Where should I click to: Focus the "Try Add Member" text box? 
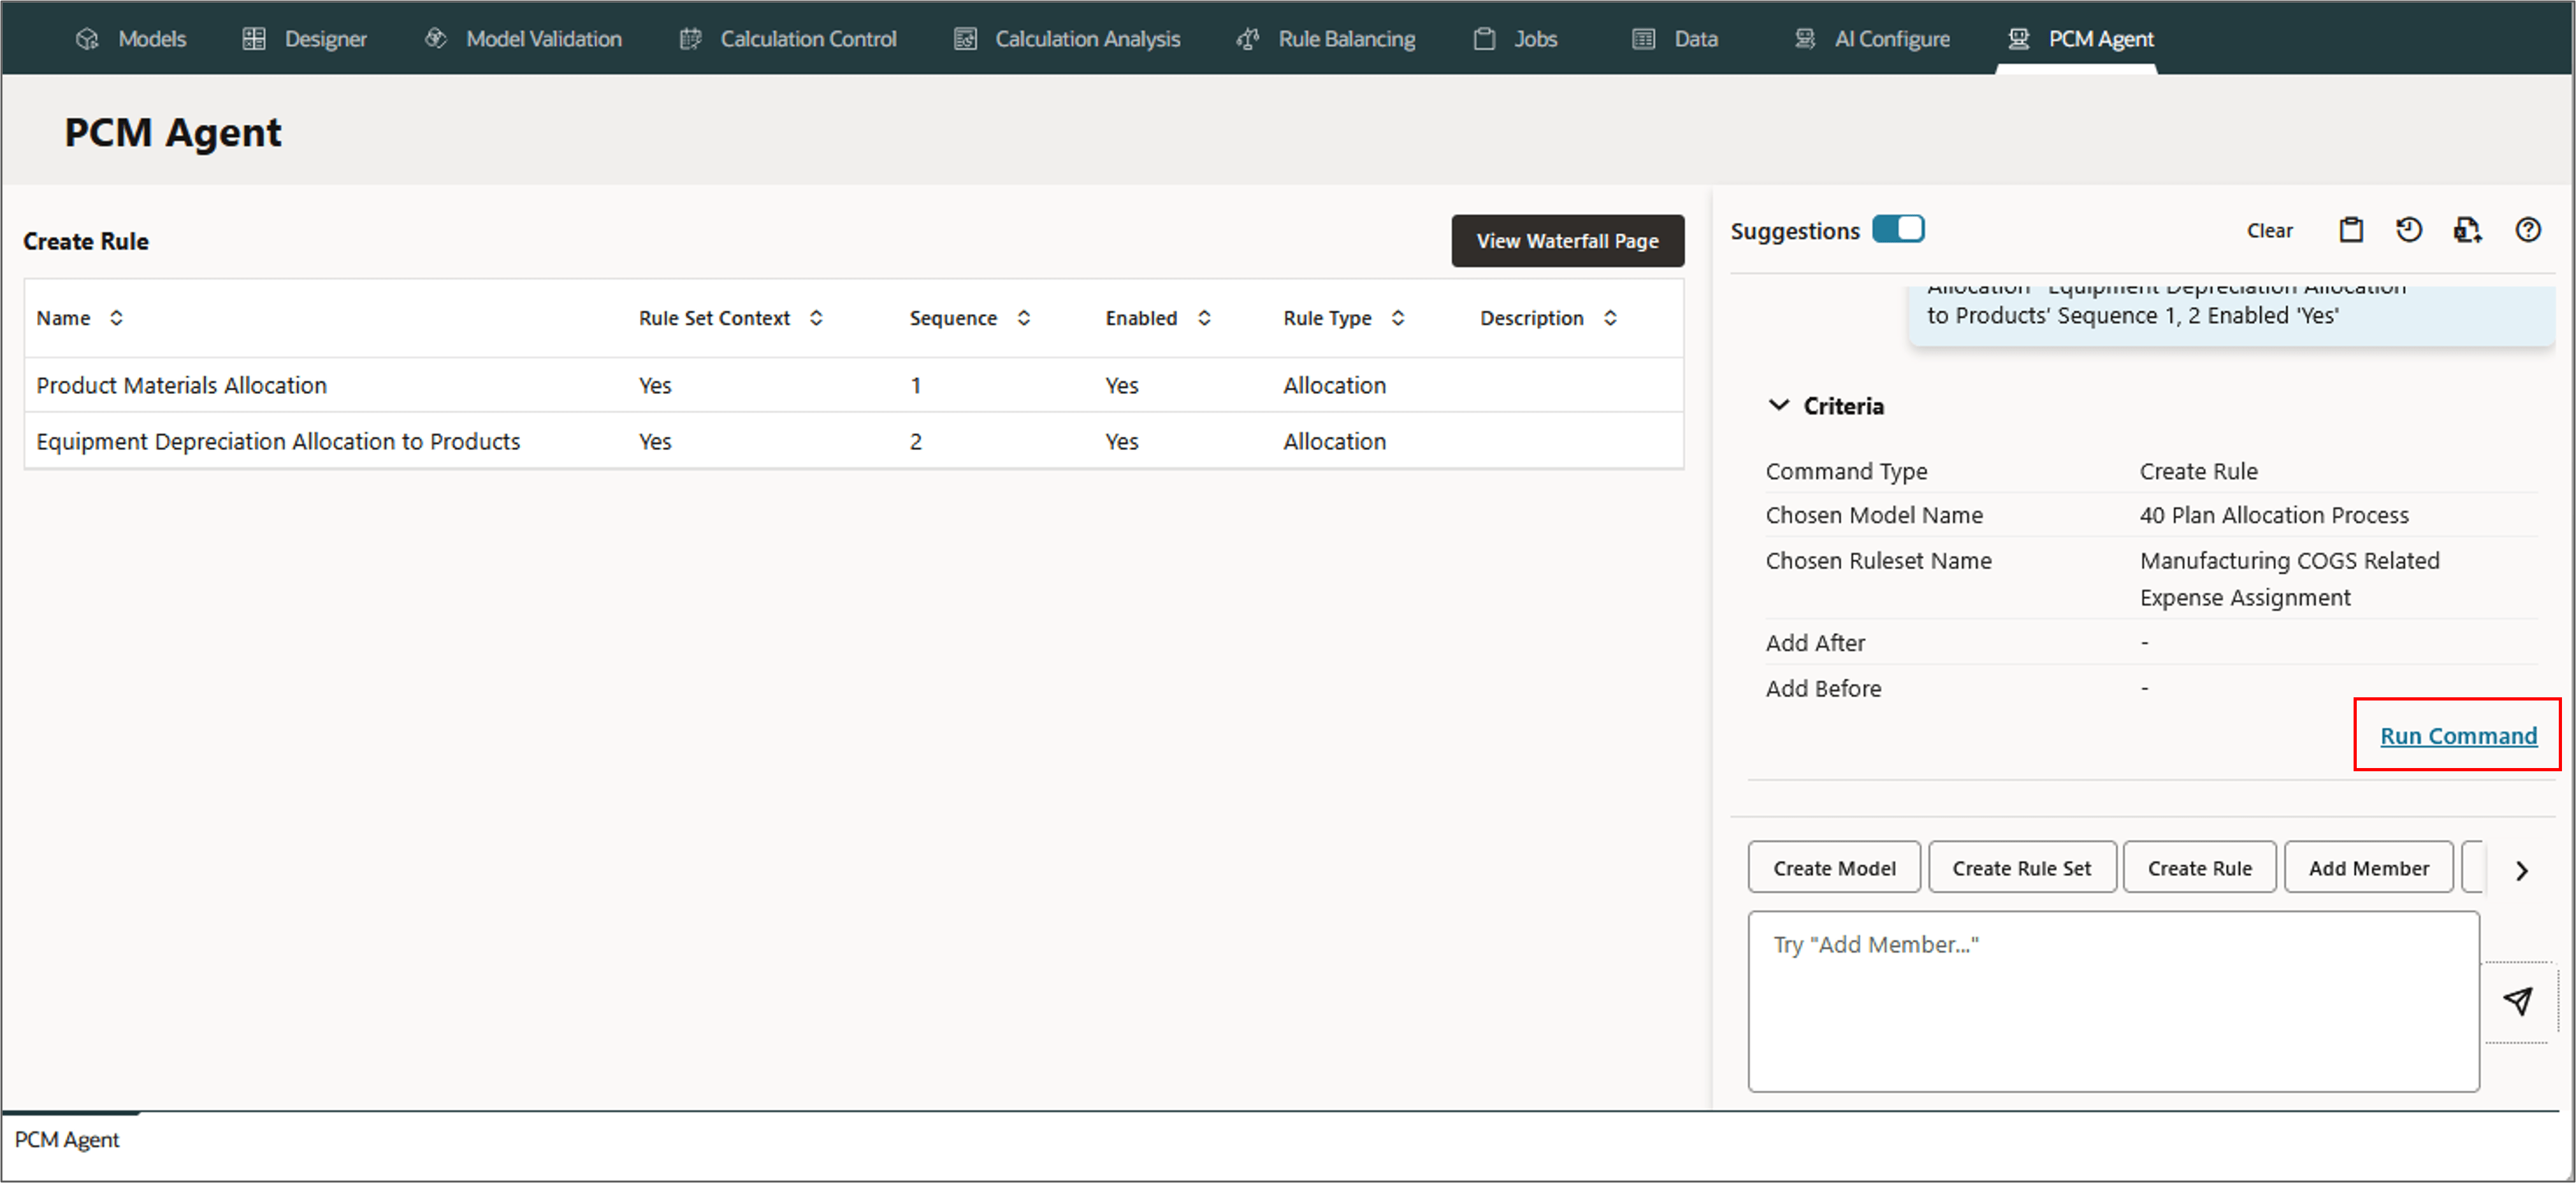(2112, 1001)
